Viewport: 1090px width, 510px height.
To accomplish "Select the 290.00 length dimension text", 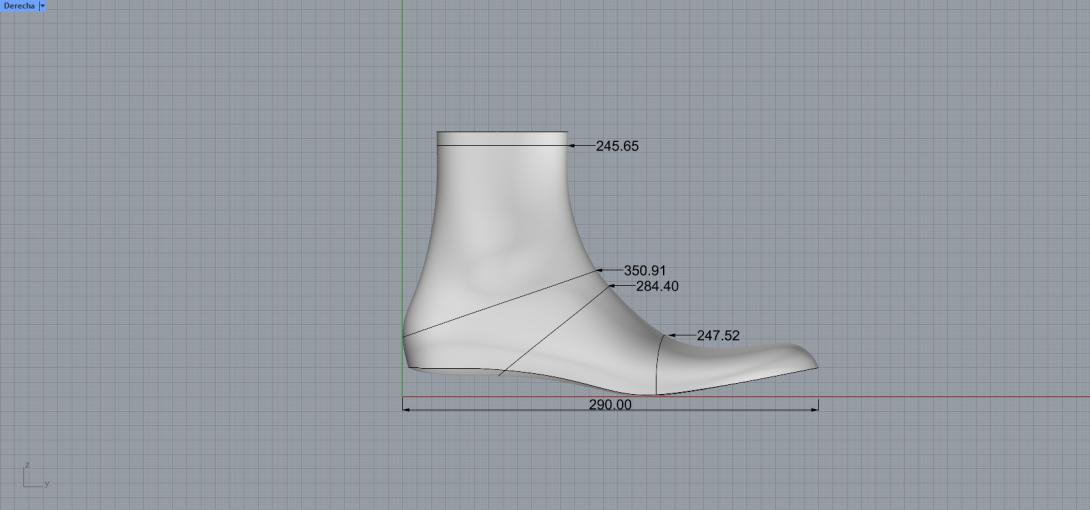I will tap(610, 406).
